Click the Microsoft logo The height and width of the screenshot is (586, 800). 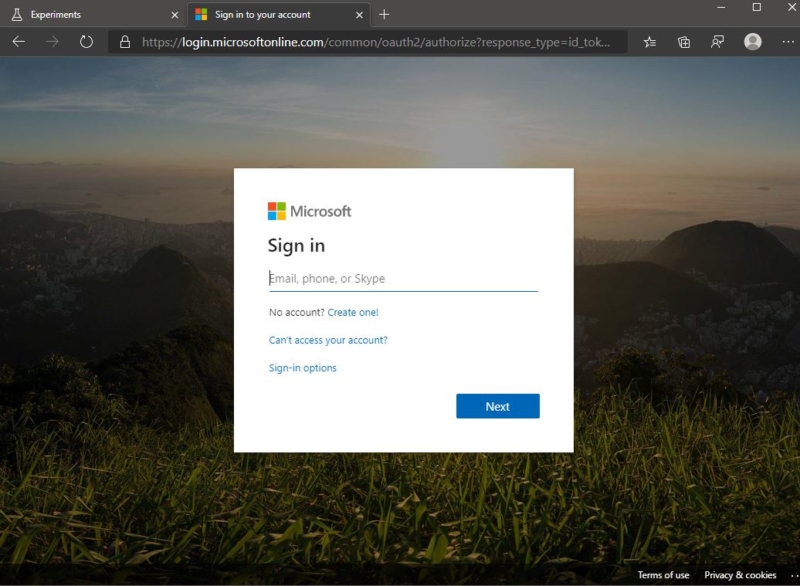click(310, 211)
